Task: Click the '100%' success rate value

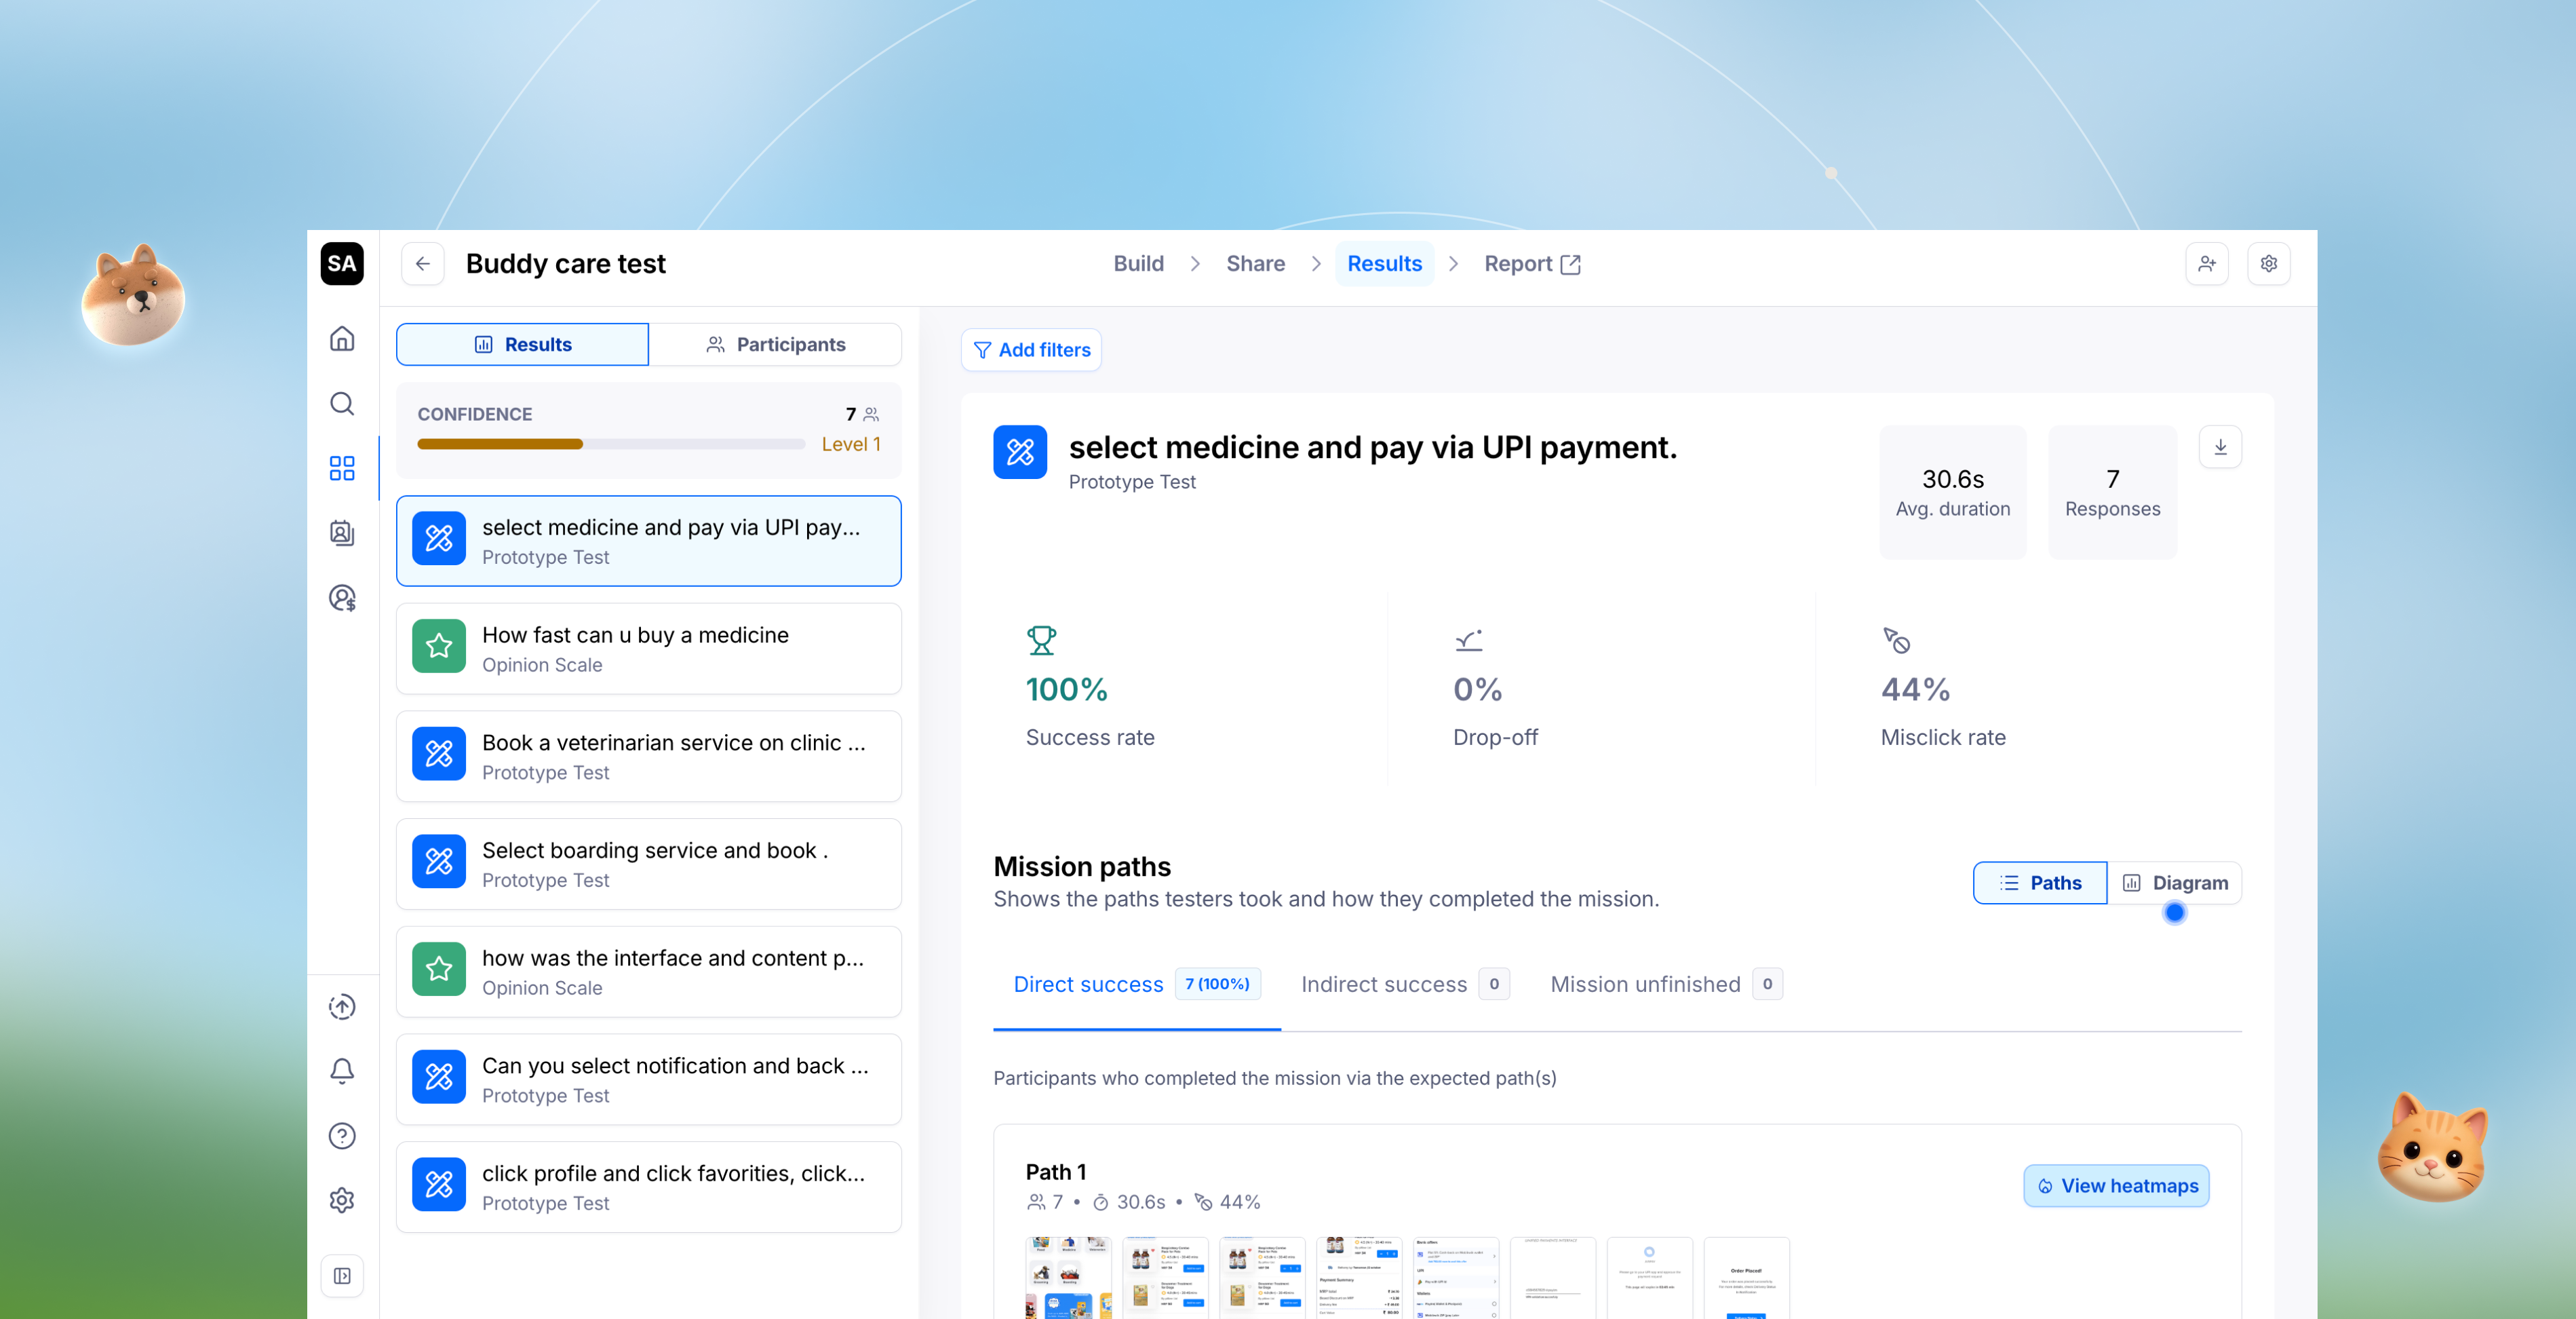Action: (1066, 689)
